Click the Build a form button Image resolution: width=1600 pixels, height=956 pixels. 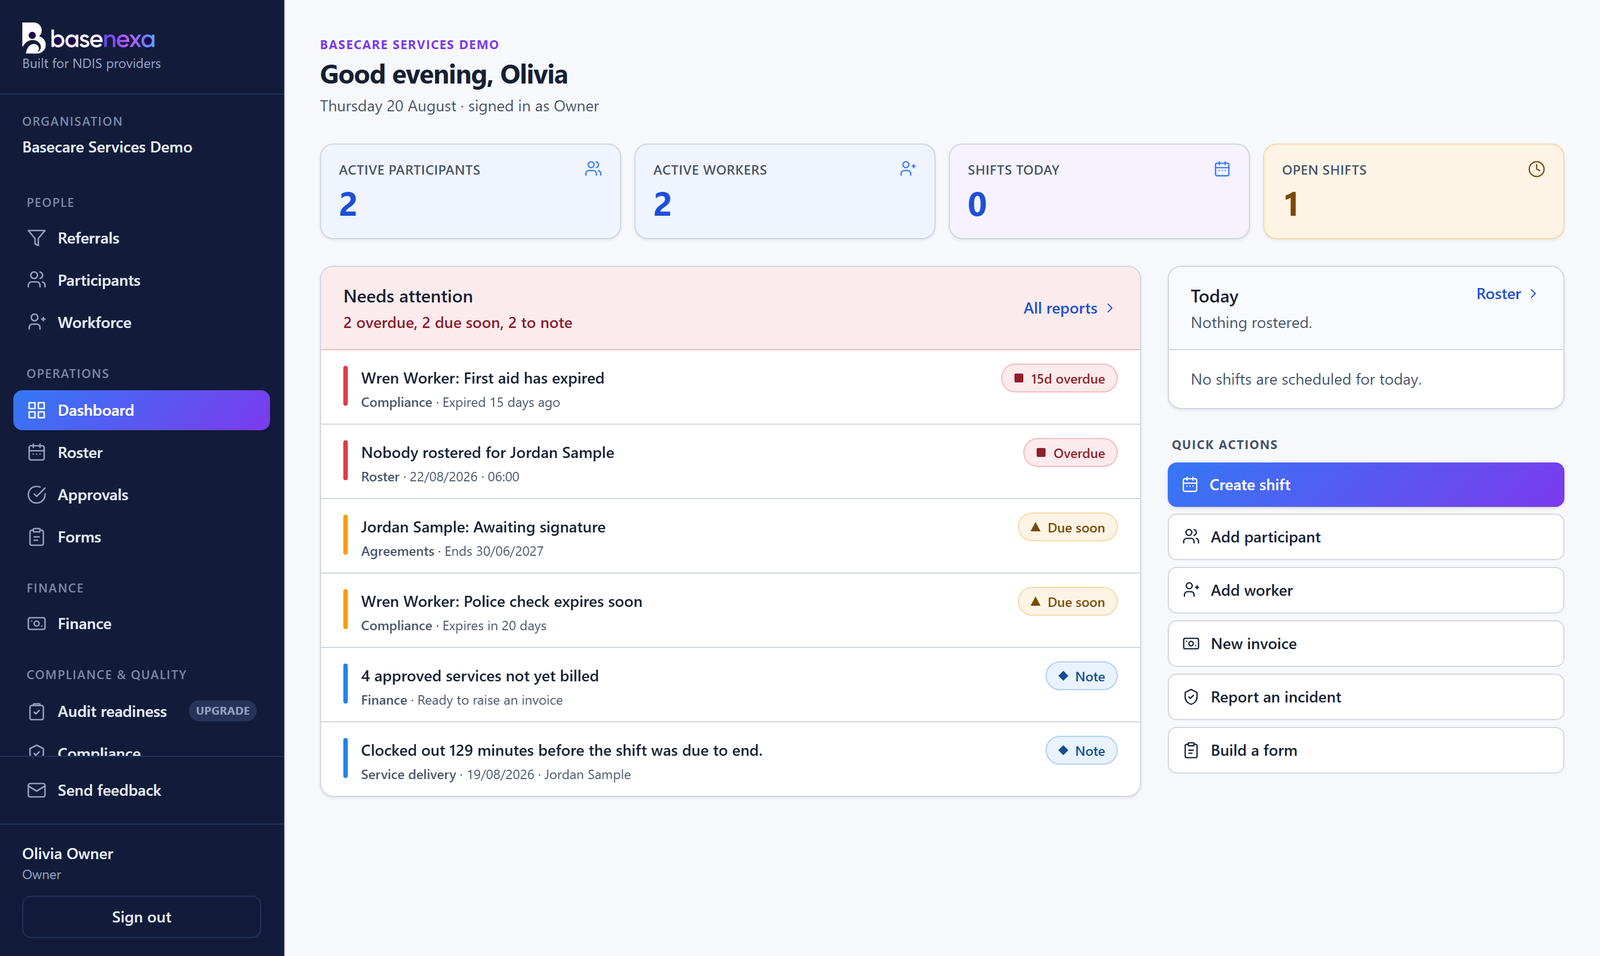1365,750
